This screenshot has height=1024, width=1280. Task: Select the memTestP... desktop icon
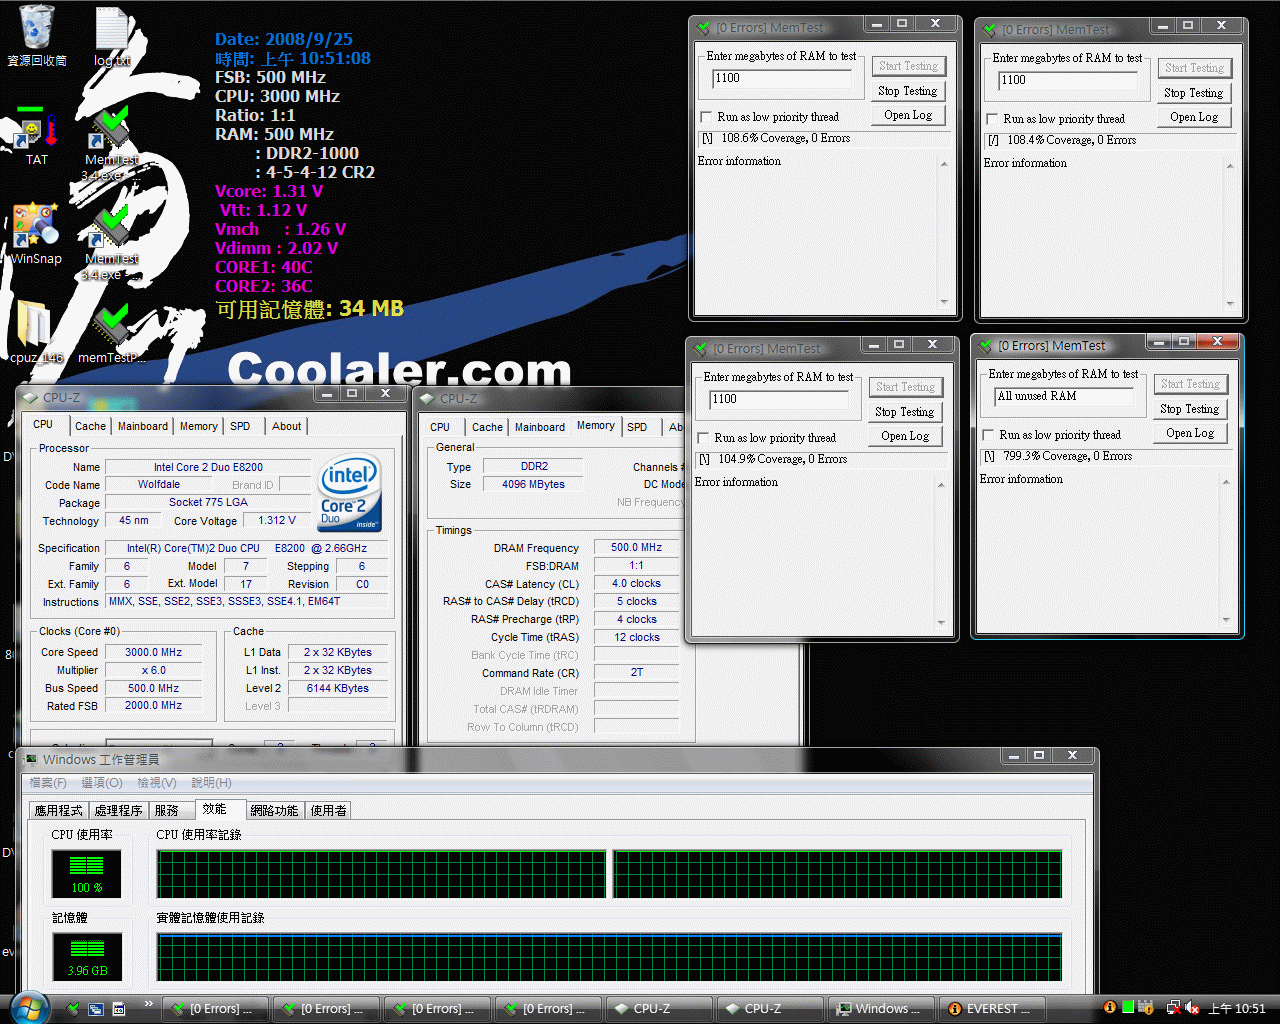(x=112, y=333)
